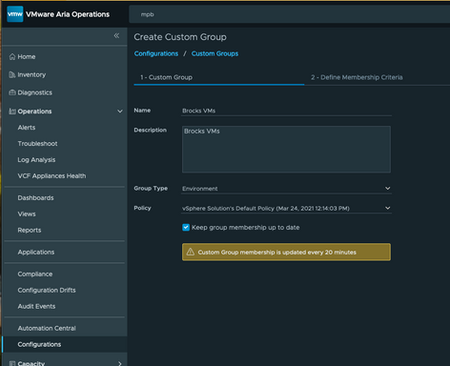The width and height of the screenshot is (450, 366).
Task: Open the Group Type dropdown
Action: click(286, 188)
